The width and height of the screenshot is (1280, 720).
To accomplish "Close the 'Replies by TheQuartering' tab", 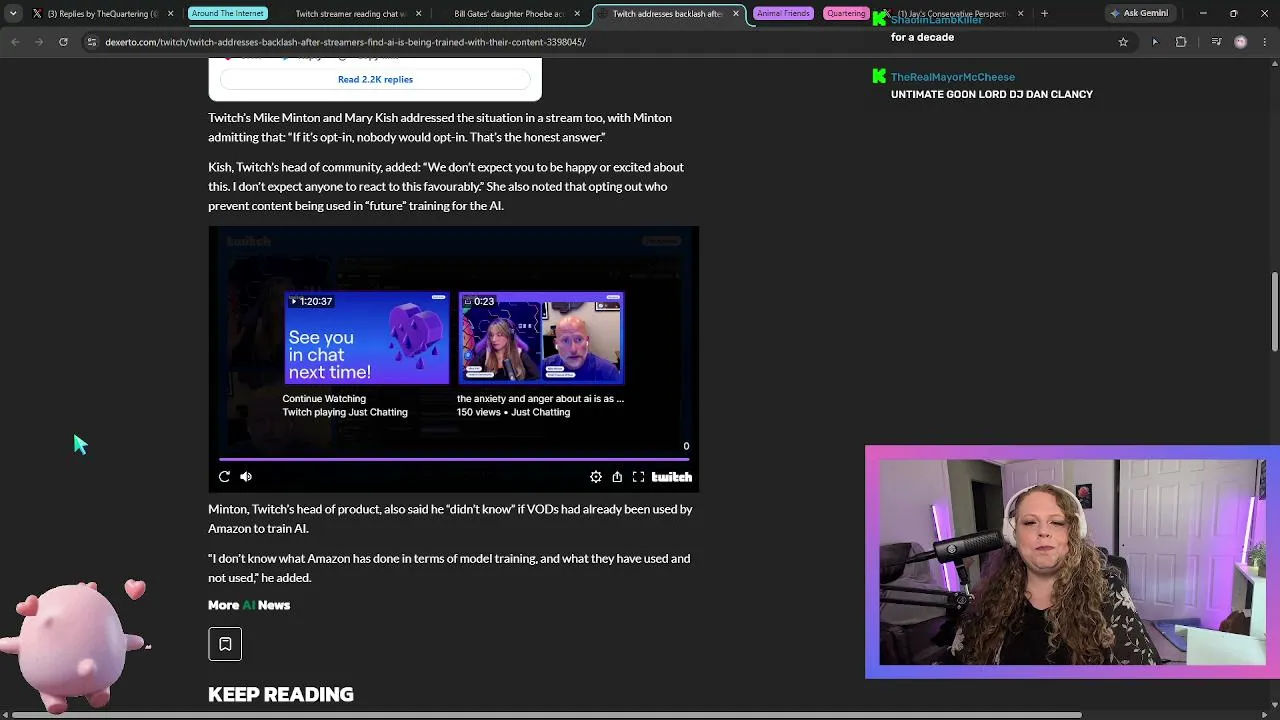I will tap(170, 14).
